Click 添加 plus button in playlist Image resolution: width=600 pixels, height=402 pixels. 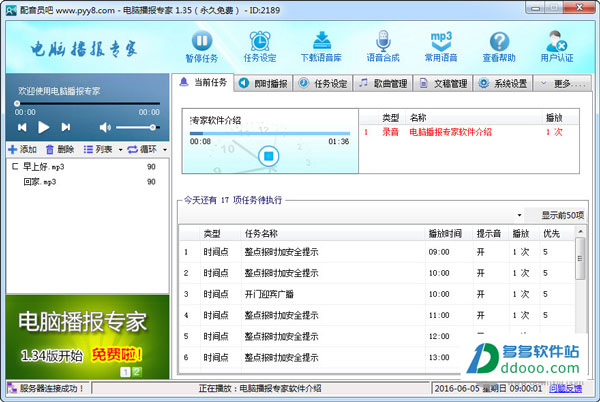click(23, 149)
